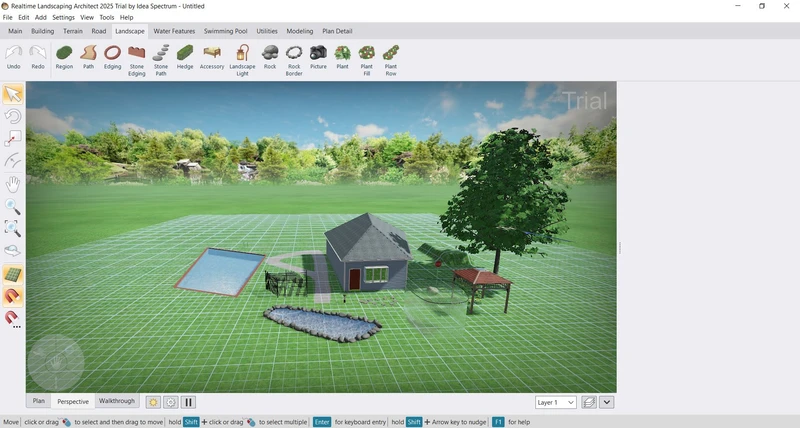Open the File menu
800x428 pixels.
tap(8, 17)
